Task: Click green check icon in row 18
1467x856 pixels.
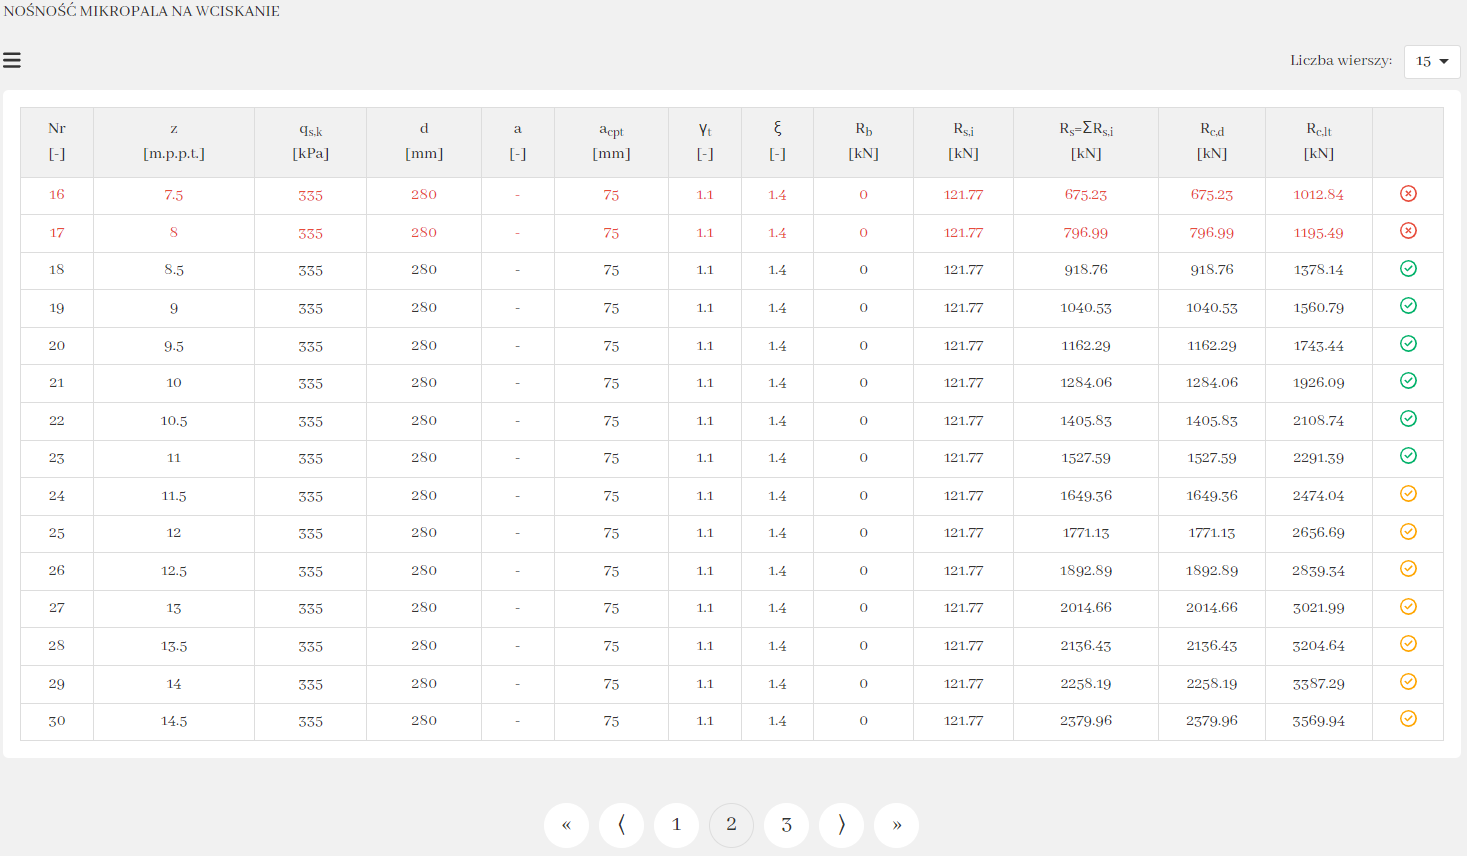Action: [1408, 269]
